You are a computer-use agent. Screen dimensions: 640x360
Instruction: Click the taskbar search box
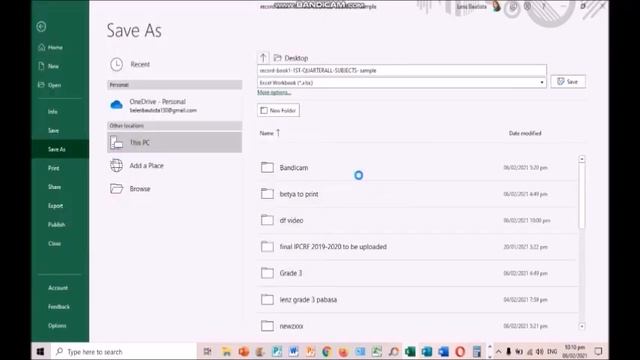[x=124, y=351]
